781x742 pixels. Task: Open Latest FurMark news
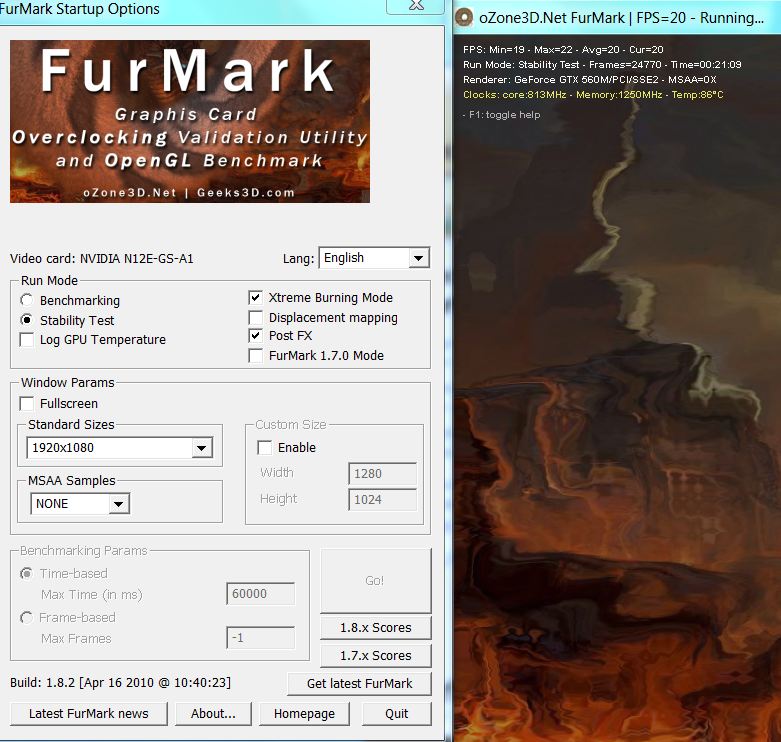[89, 714]
